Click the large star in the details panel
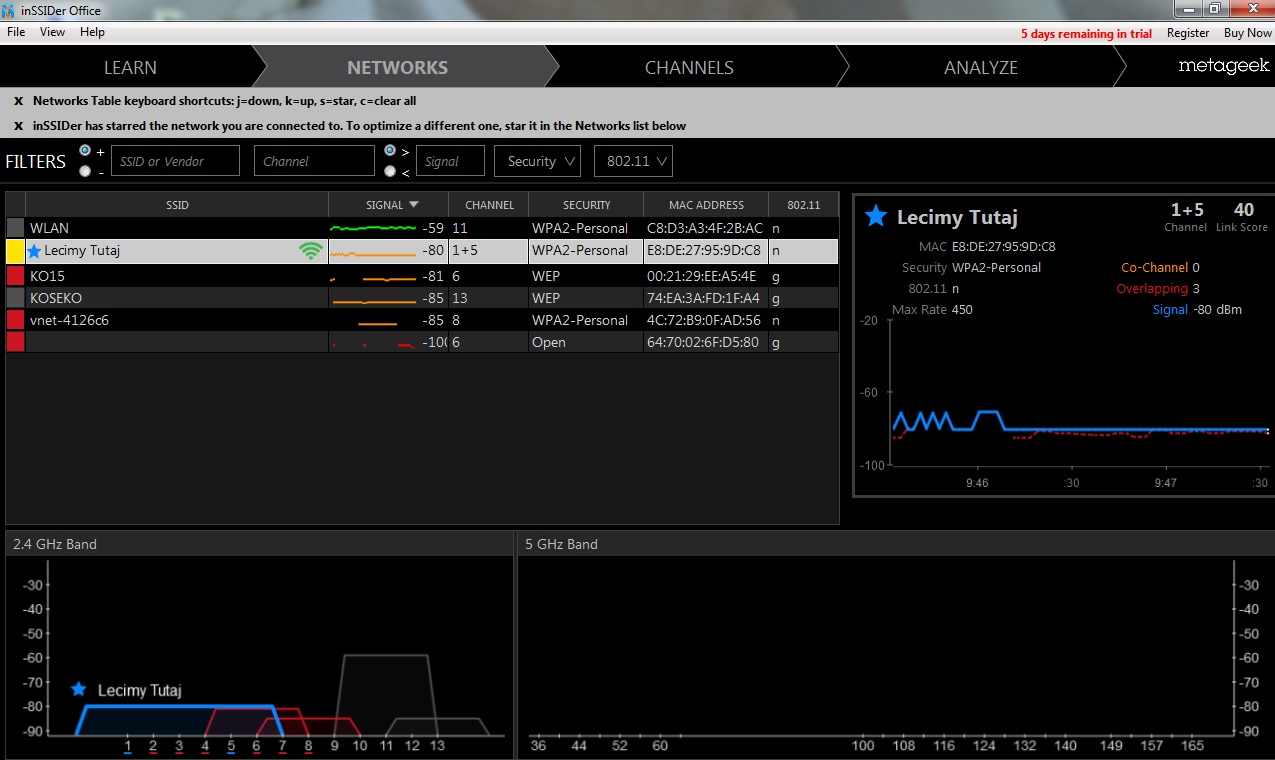Viewport: 1275px width, 760px height. coord(876,216)
